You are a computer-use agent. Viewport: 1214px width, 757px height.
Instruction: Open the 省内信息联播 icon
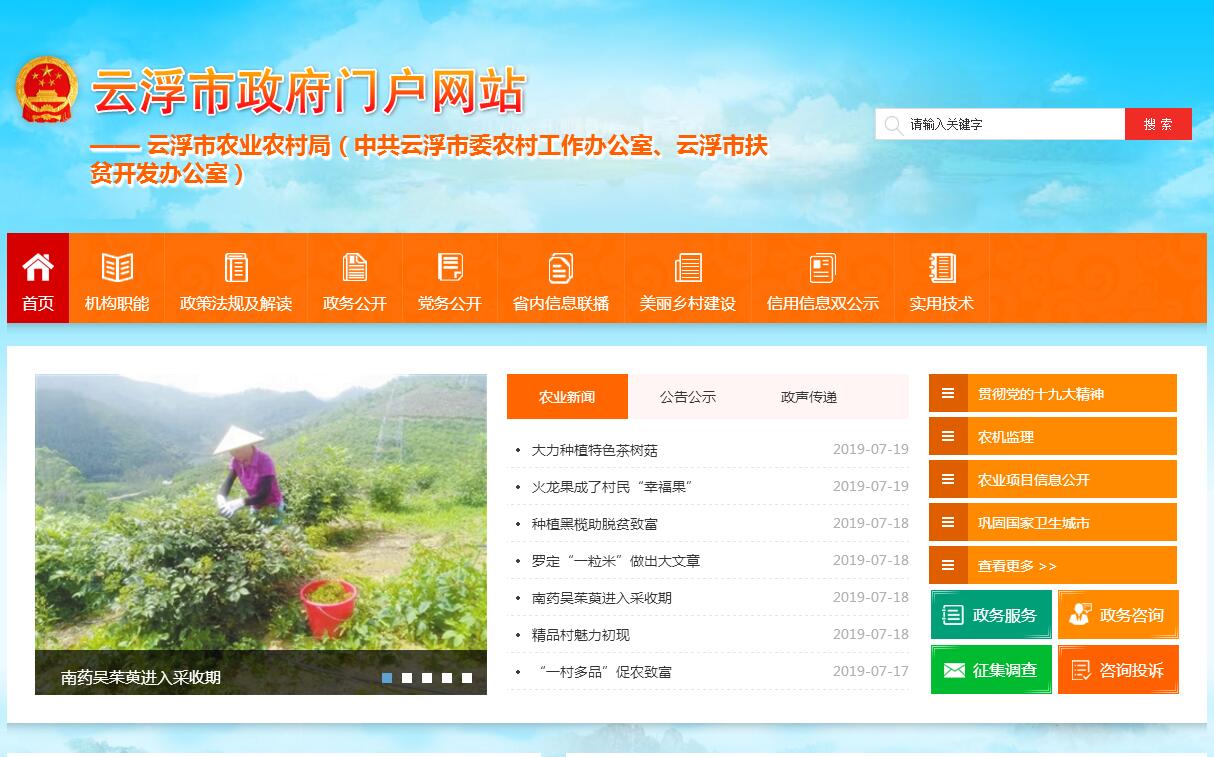(x=561, y=268)
